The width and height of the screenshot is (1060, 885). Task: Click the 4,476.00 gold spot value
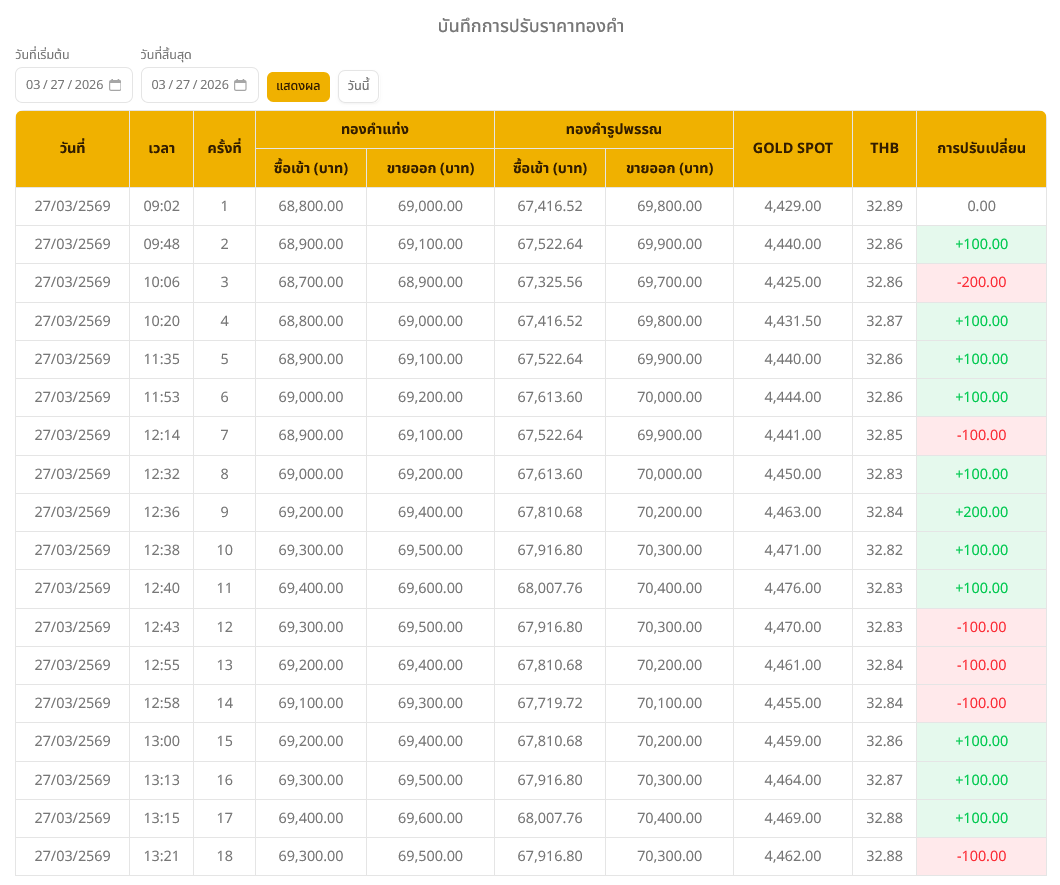(792, 589)
